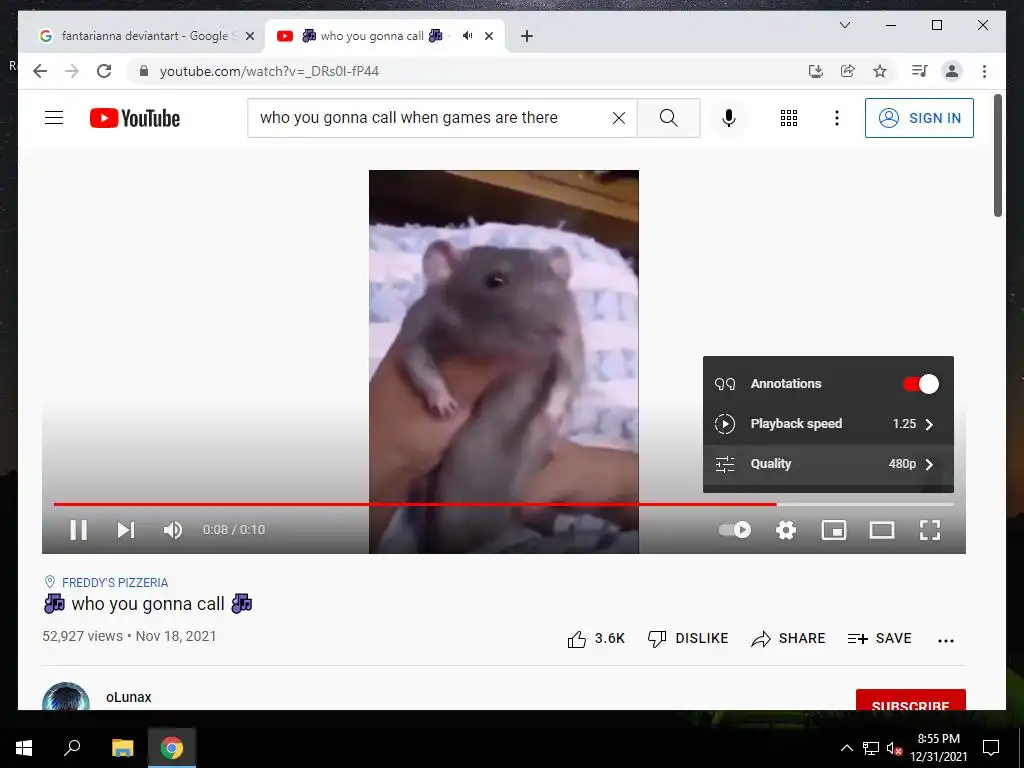Open the oLunax channel name

[x=129, y=697]
